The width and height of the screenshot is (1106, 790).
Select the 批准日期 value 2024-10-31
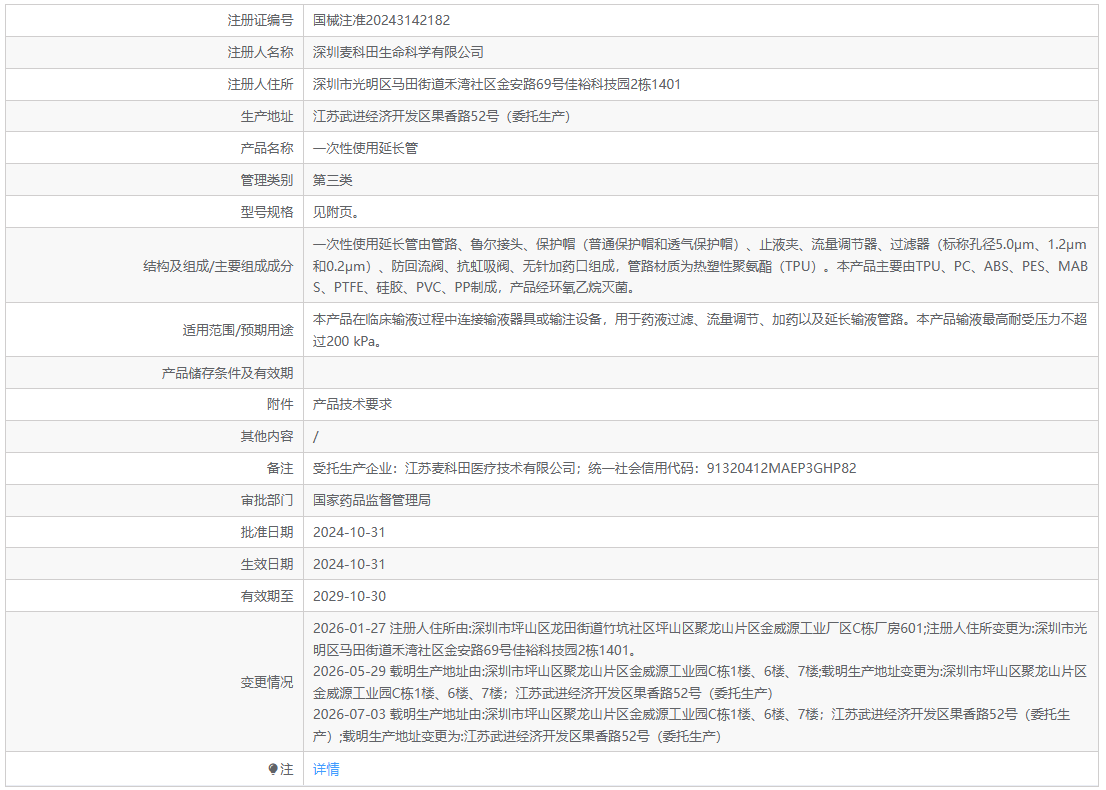(349, 533)
